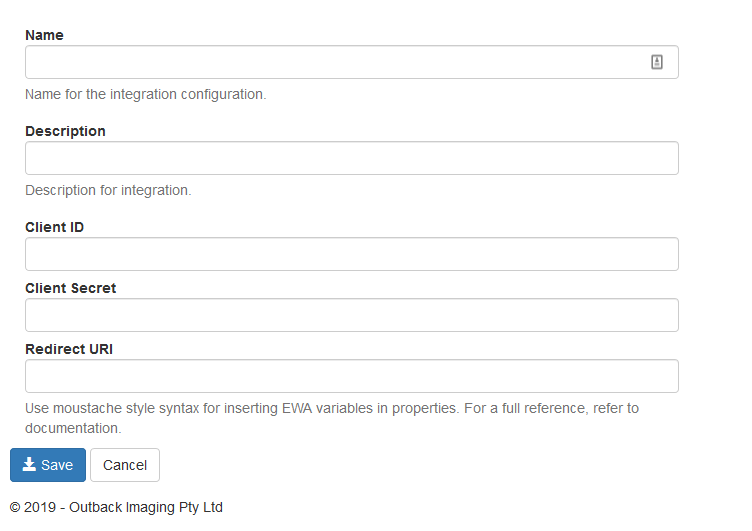Click the bold "Name" field label
The height and width of the screenshot is (531, 752).
coord(44,35)
